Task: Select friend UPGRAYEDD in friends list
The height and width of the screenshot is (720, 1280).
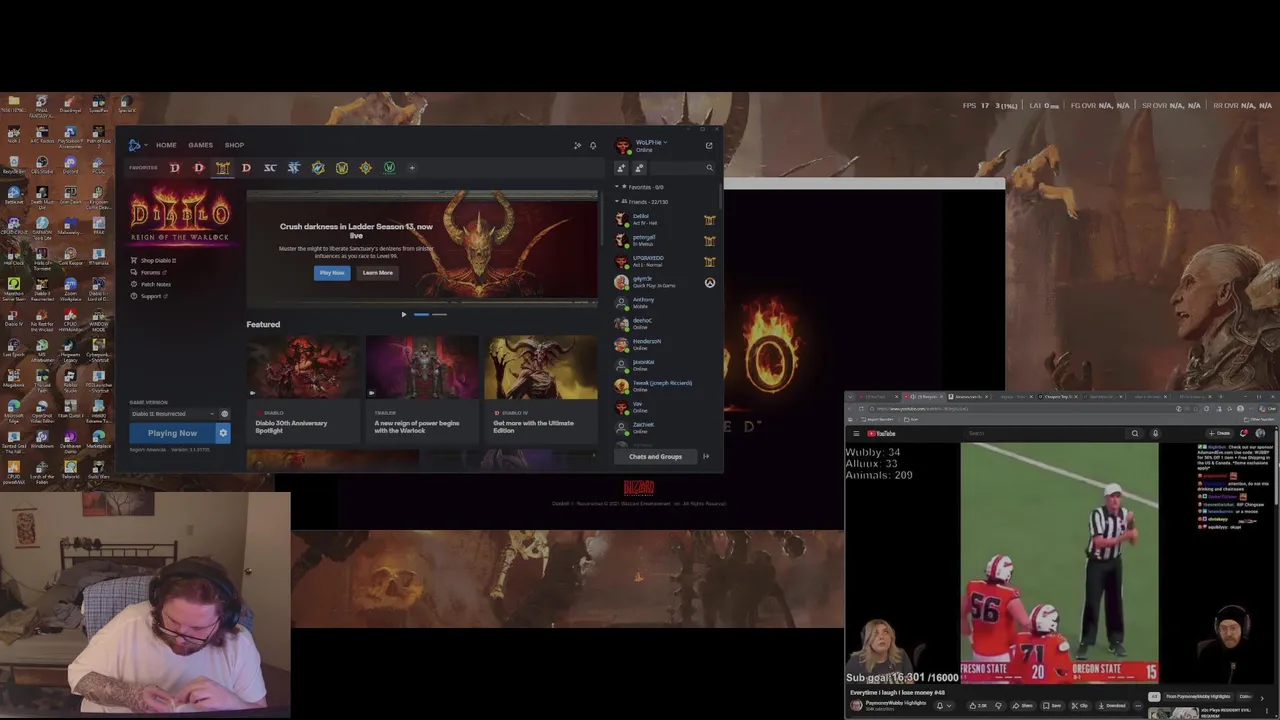Action: [666, 261]
